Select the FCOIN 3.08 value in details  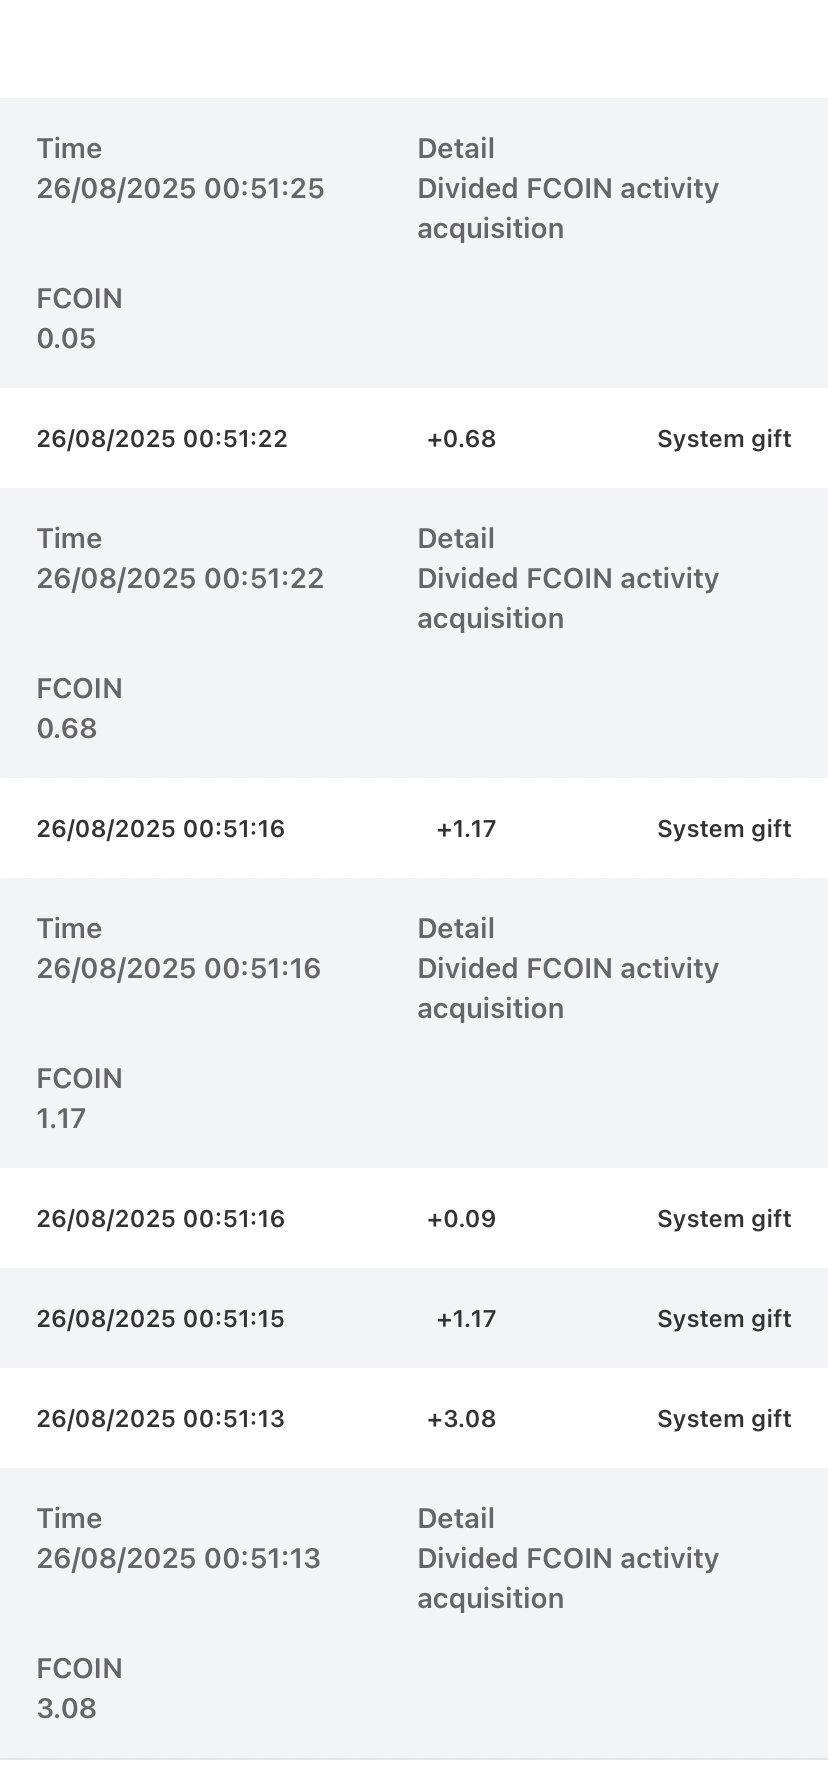tap(67, 1708)
